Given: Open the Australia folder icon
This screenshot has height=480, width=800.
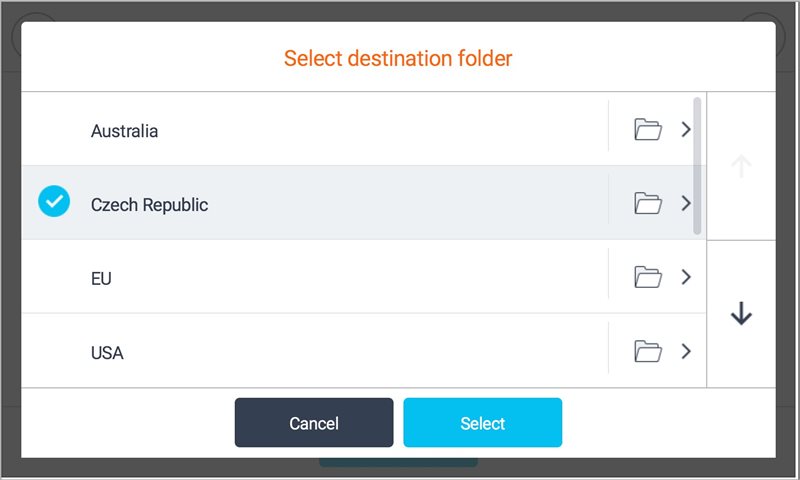Looking at the screenshot, I should [x=648, y=129].
